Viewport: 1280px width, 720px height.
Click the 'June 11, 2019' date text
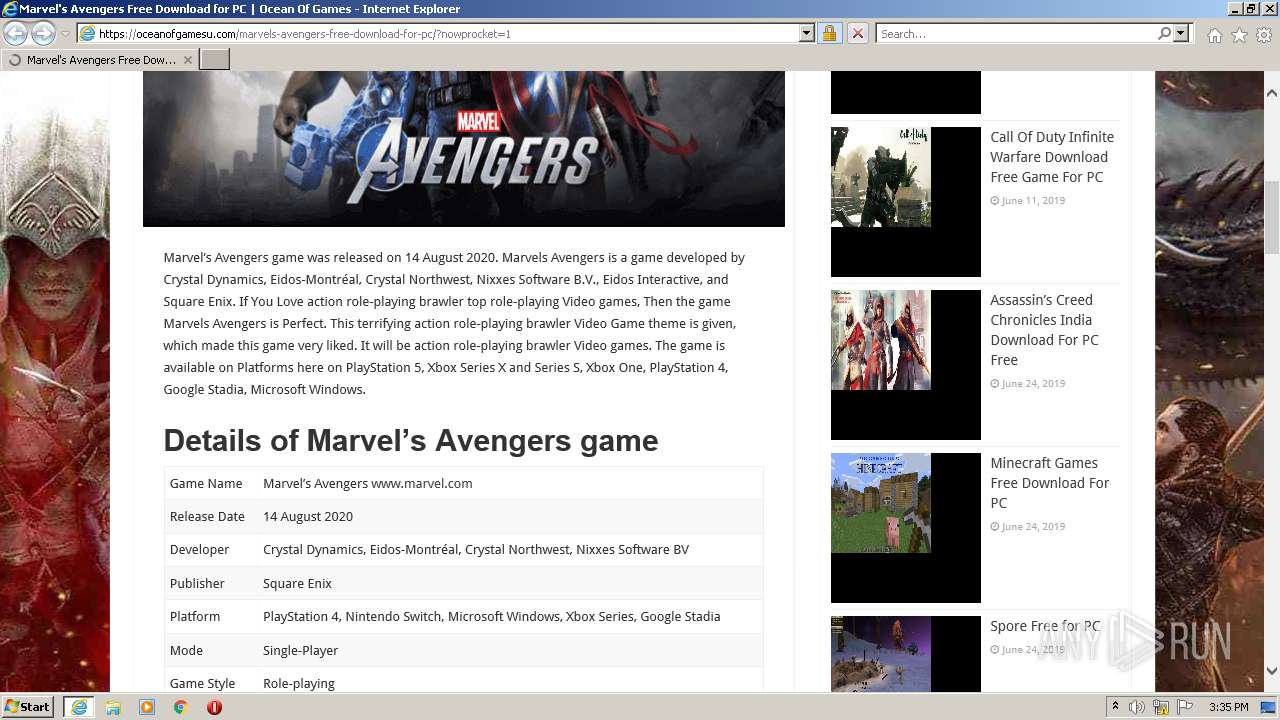(x=1033, y=200)
